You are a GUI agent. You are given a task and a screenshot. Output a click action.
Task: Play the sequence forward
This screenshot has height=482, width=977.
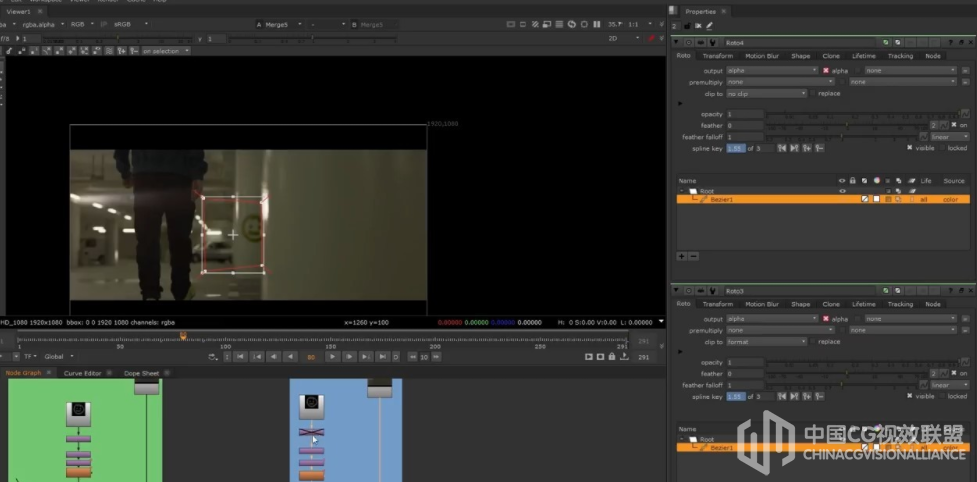pos(332,357)
